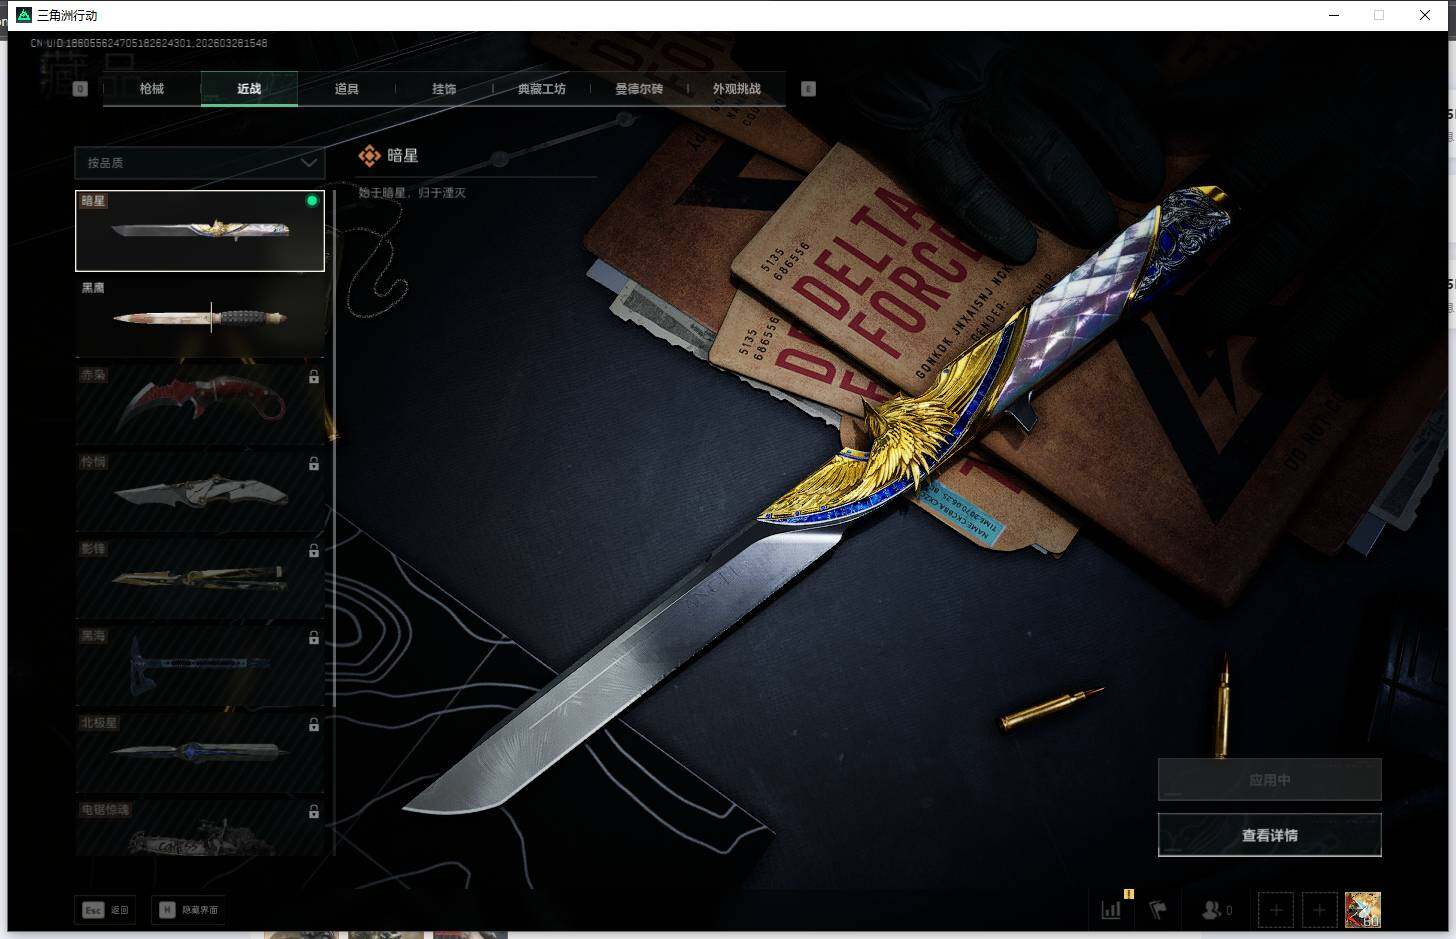
Task: Click the lock icon on 电锯惊魂
Action: click(314, 812)
